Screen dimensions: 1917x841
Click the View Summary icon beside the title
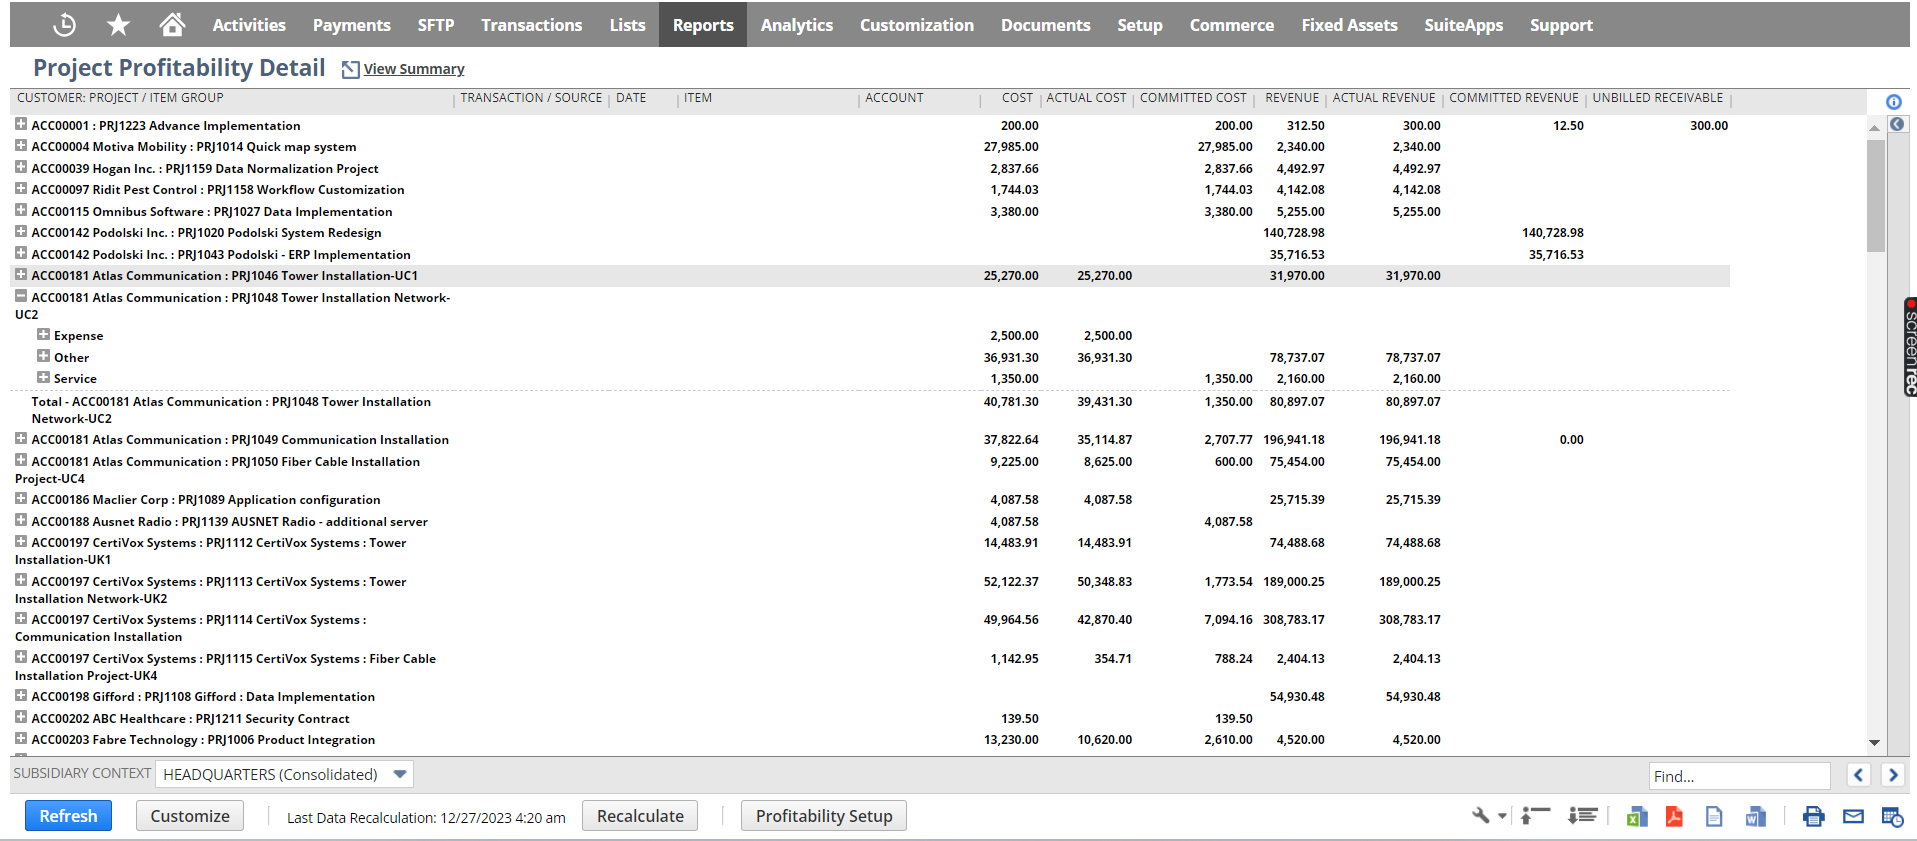[350, 69]
